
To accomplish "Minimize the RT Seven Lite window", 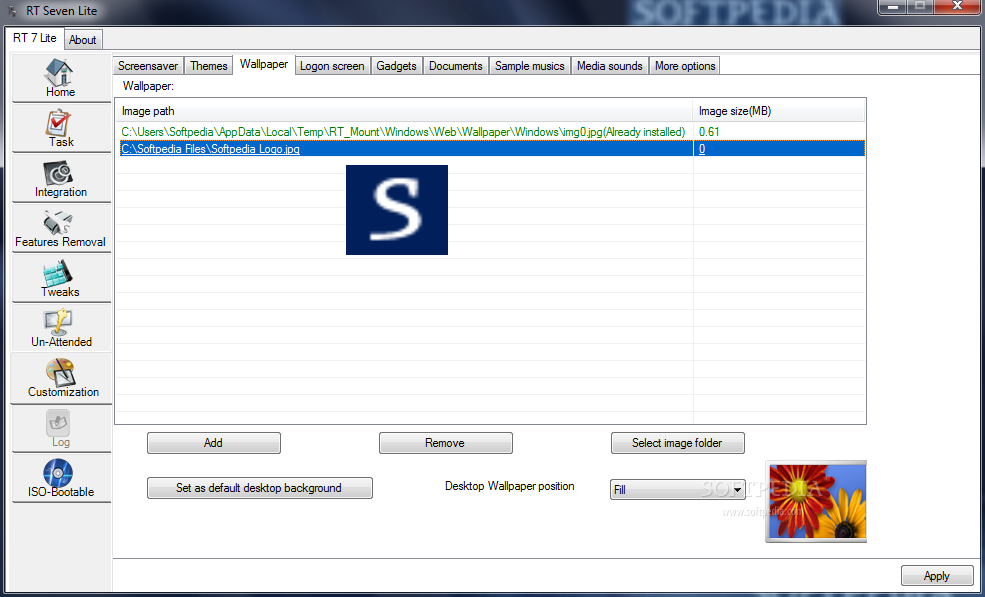I will (892, 7).
